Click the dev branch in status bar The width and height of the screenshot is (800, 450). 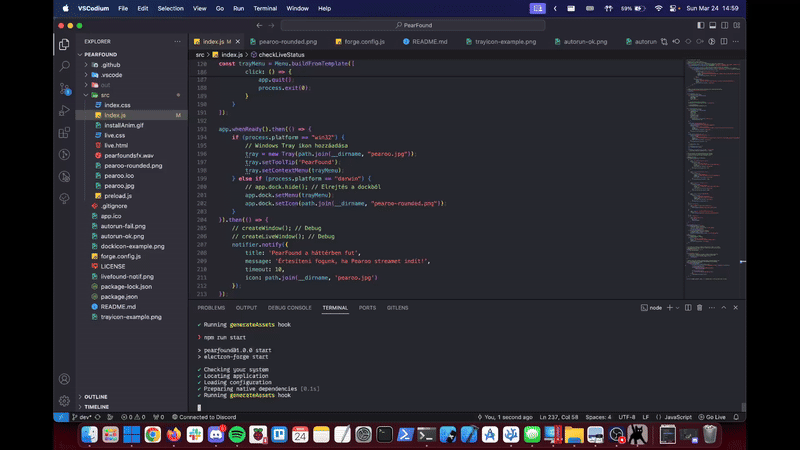(x=82, y=417)
